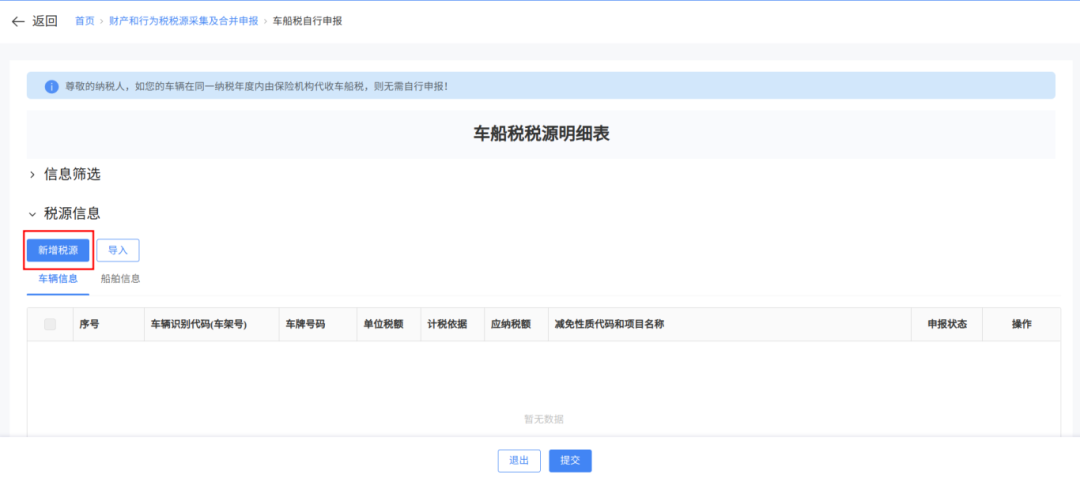Click the 提交 button
The image size is (1080, 478).
pos(570,461)
